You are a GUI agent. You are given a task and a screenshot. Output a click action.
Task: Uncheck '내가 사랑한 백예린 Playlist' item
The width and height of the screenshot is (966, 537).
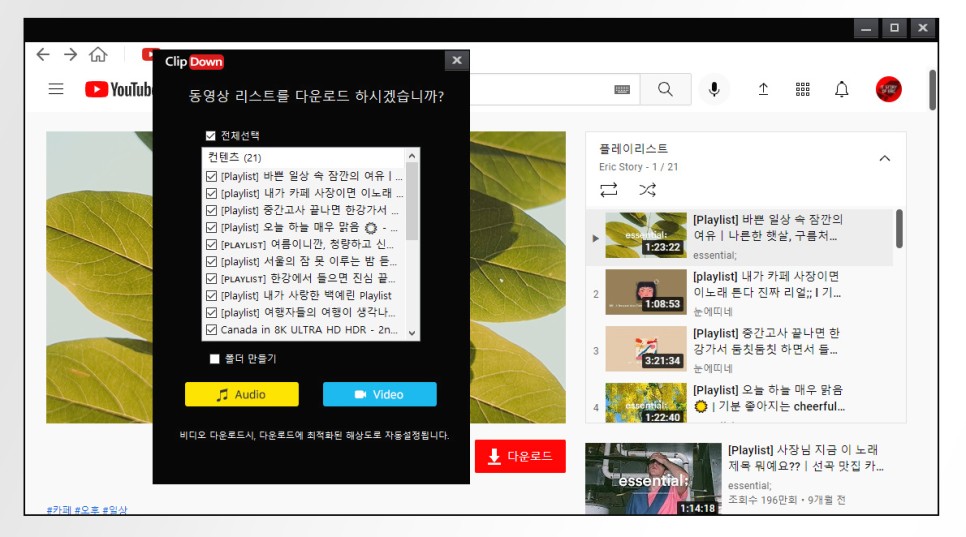coord(211,296)
